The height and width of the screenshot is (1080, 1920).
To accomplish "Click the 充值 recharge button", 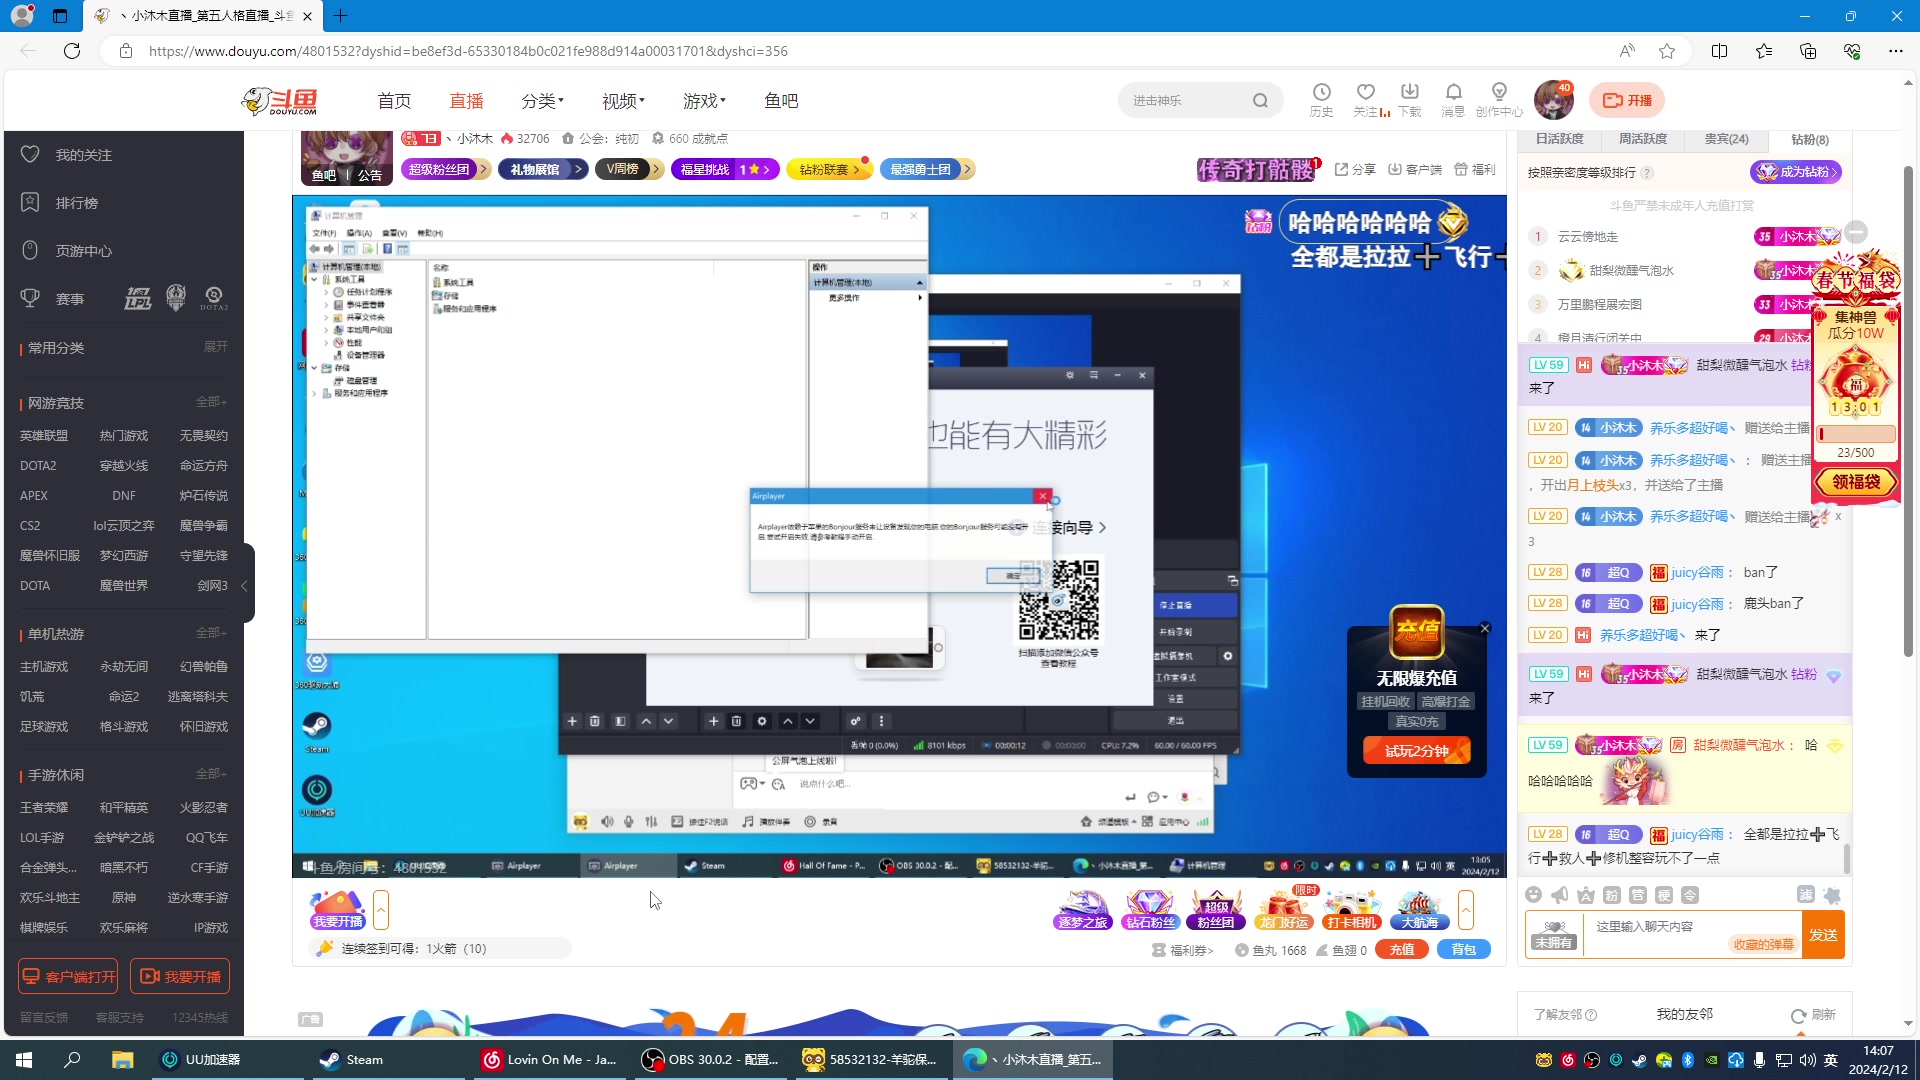I will point(1402,950).
